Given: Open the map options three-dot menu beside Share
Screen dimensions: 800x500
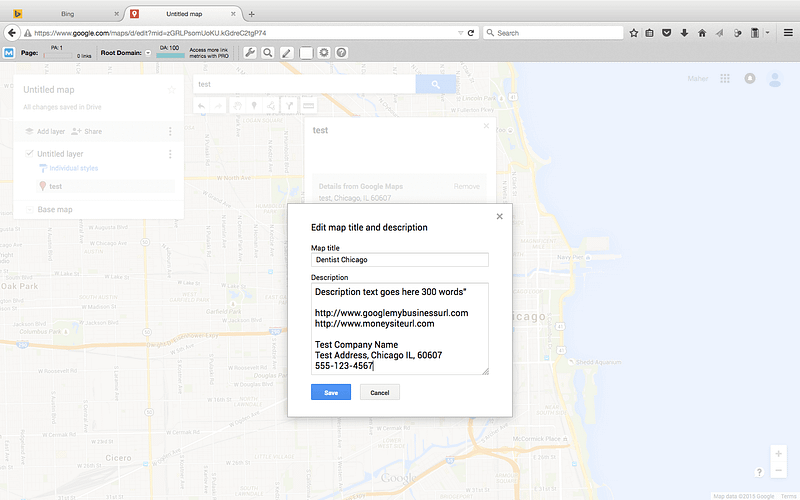Looking at the screenshot, I should [170, 132].
